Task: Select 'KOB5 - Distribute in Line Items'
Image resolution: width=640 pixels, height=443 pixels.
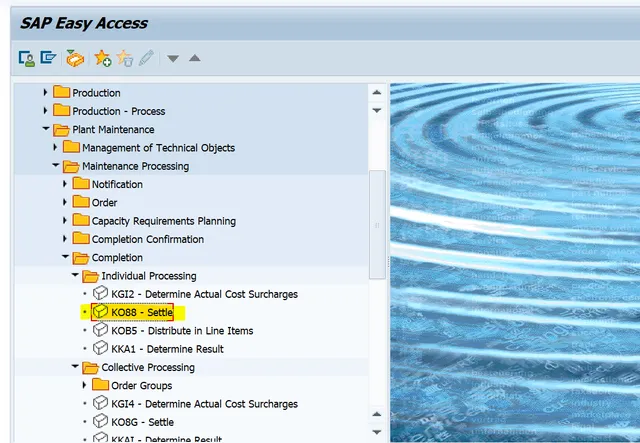Action: coord(182,331)
